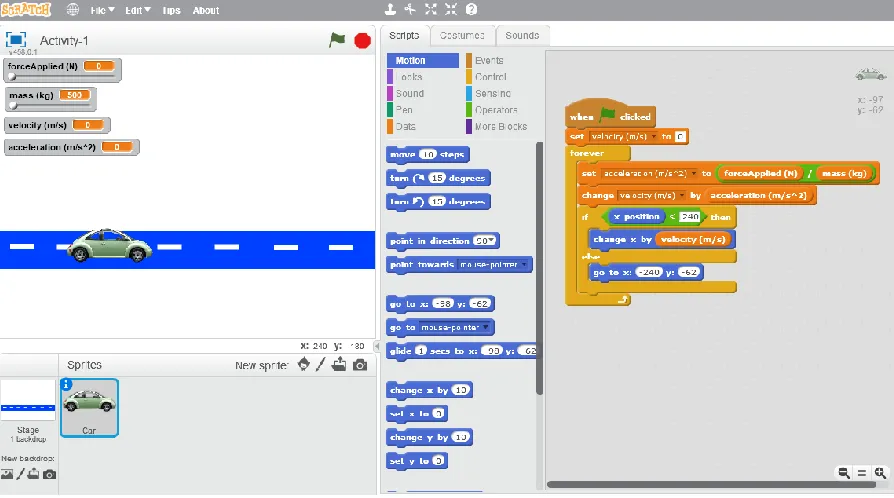Screen dimensions: 894x498
Task: Create new sprite from camera
Action: (x=360, y=365)
